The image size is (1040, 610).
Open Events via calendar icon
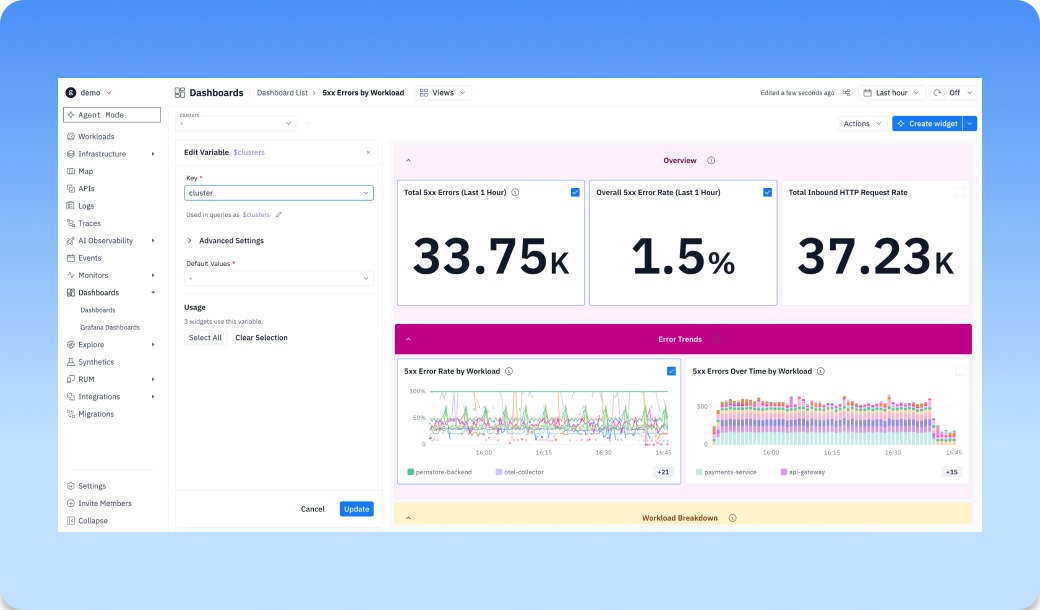pos(71,258)
